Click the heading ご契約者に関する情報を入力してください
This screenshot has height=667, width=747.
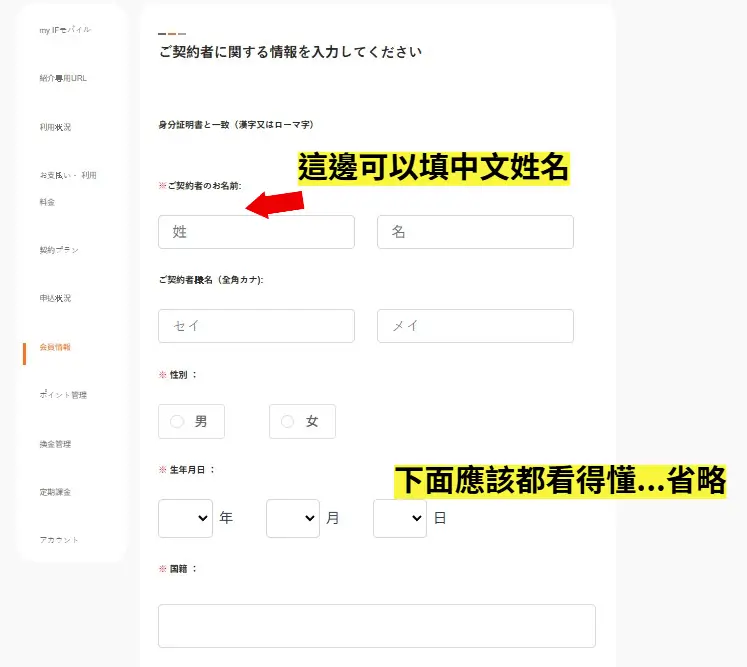coord(291,51)
